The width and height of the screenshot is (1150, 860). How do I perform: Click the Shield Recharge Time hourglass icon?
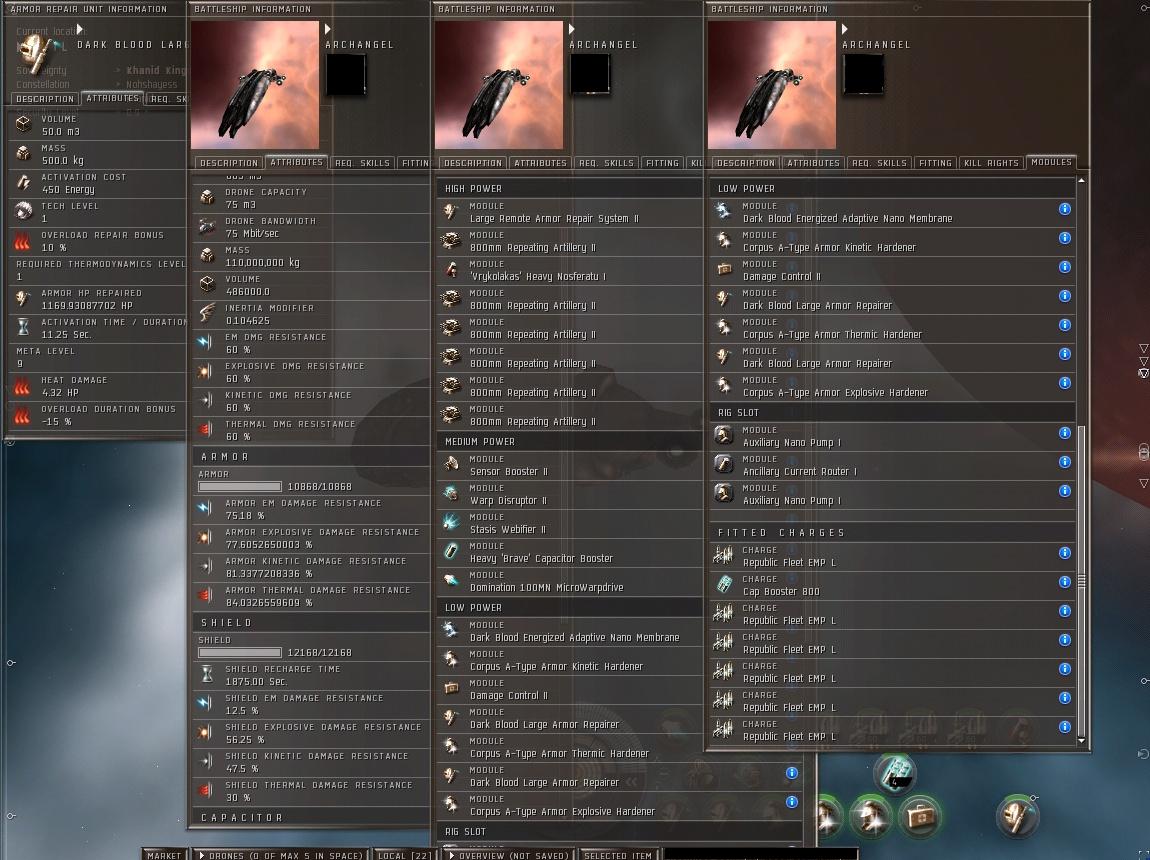(x=207, y=675)
